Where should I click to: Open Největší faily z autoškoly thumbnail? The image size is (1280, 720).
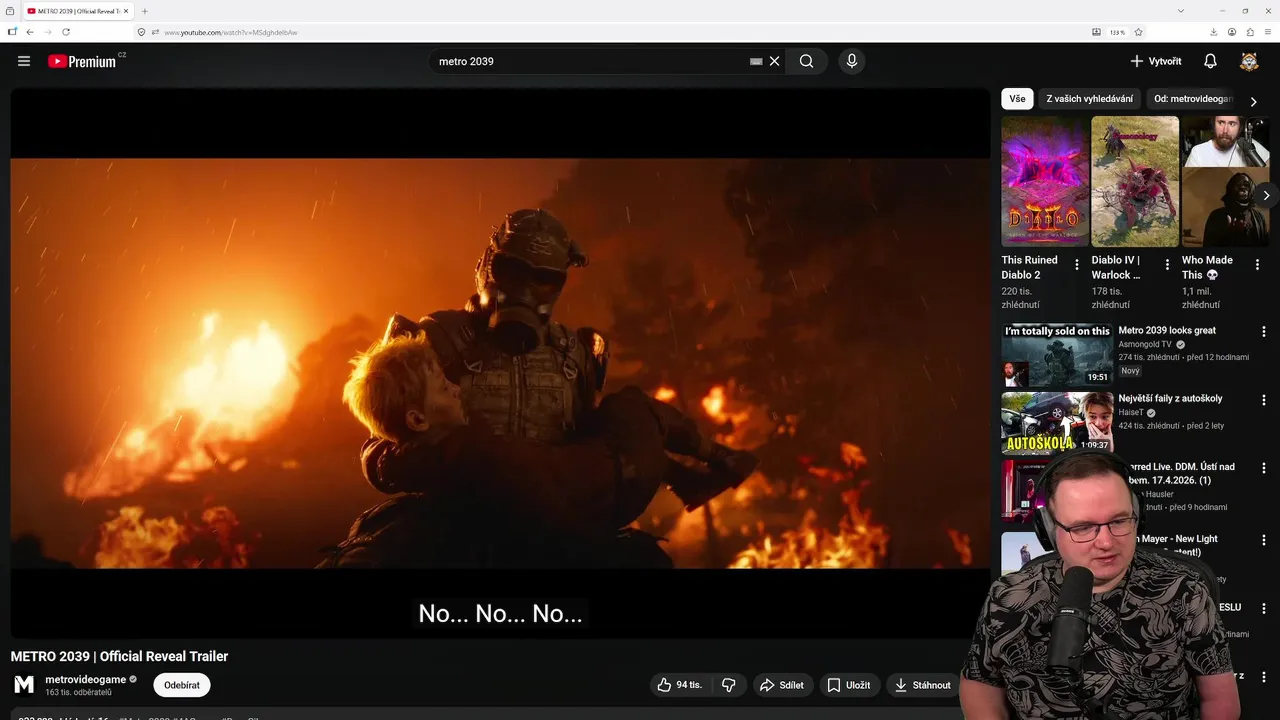1057,423
